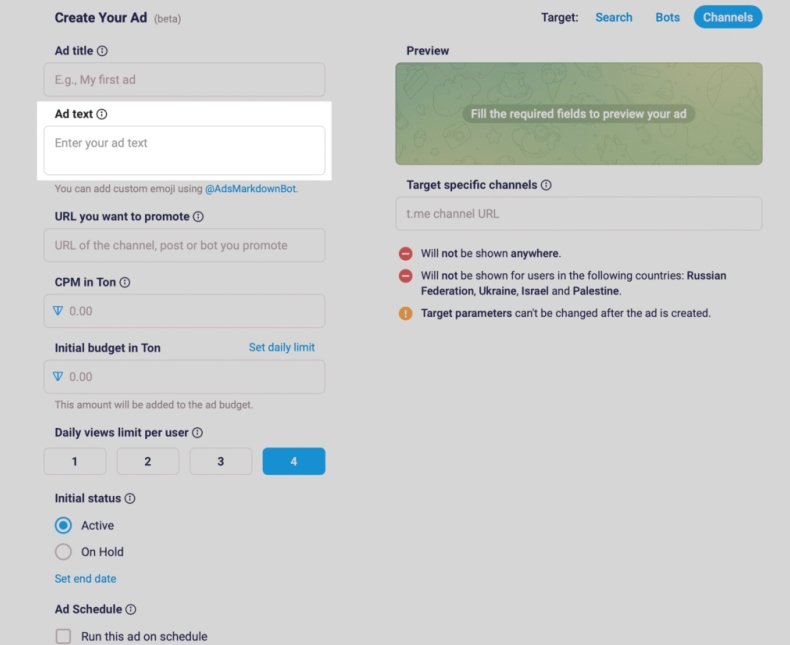The image size is (790, 645).
Task: Switch target to Bots tab
Action: click(667, 17)
